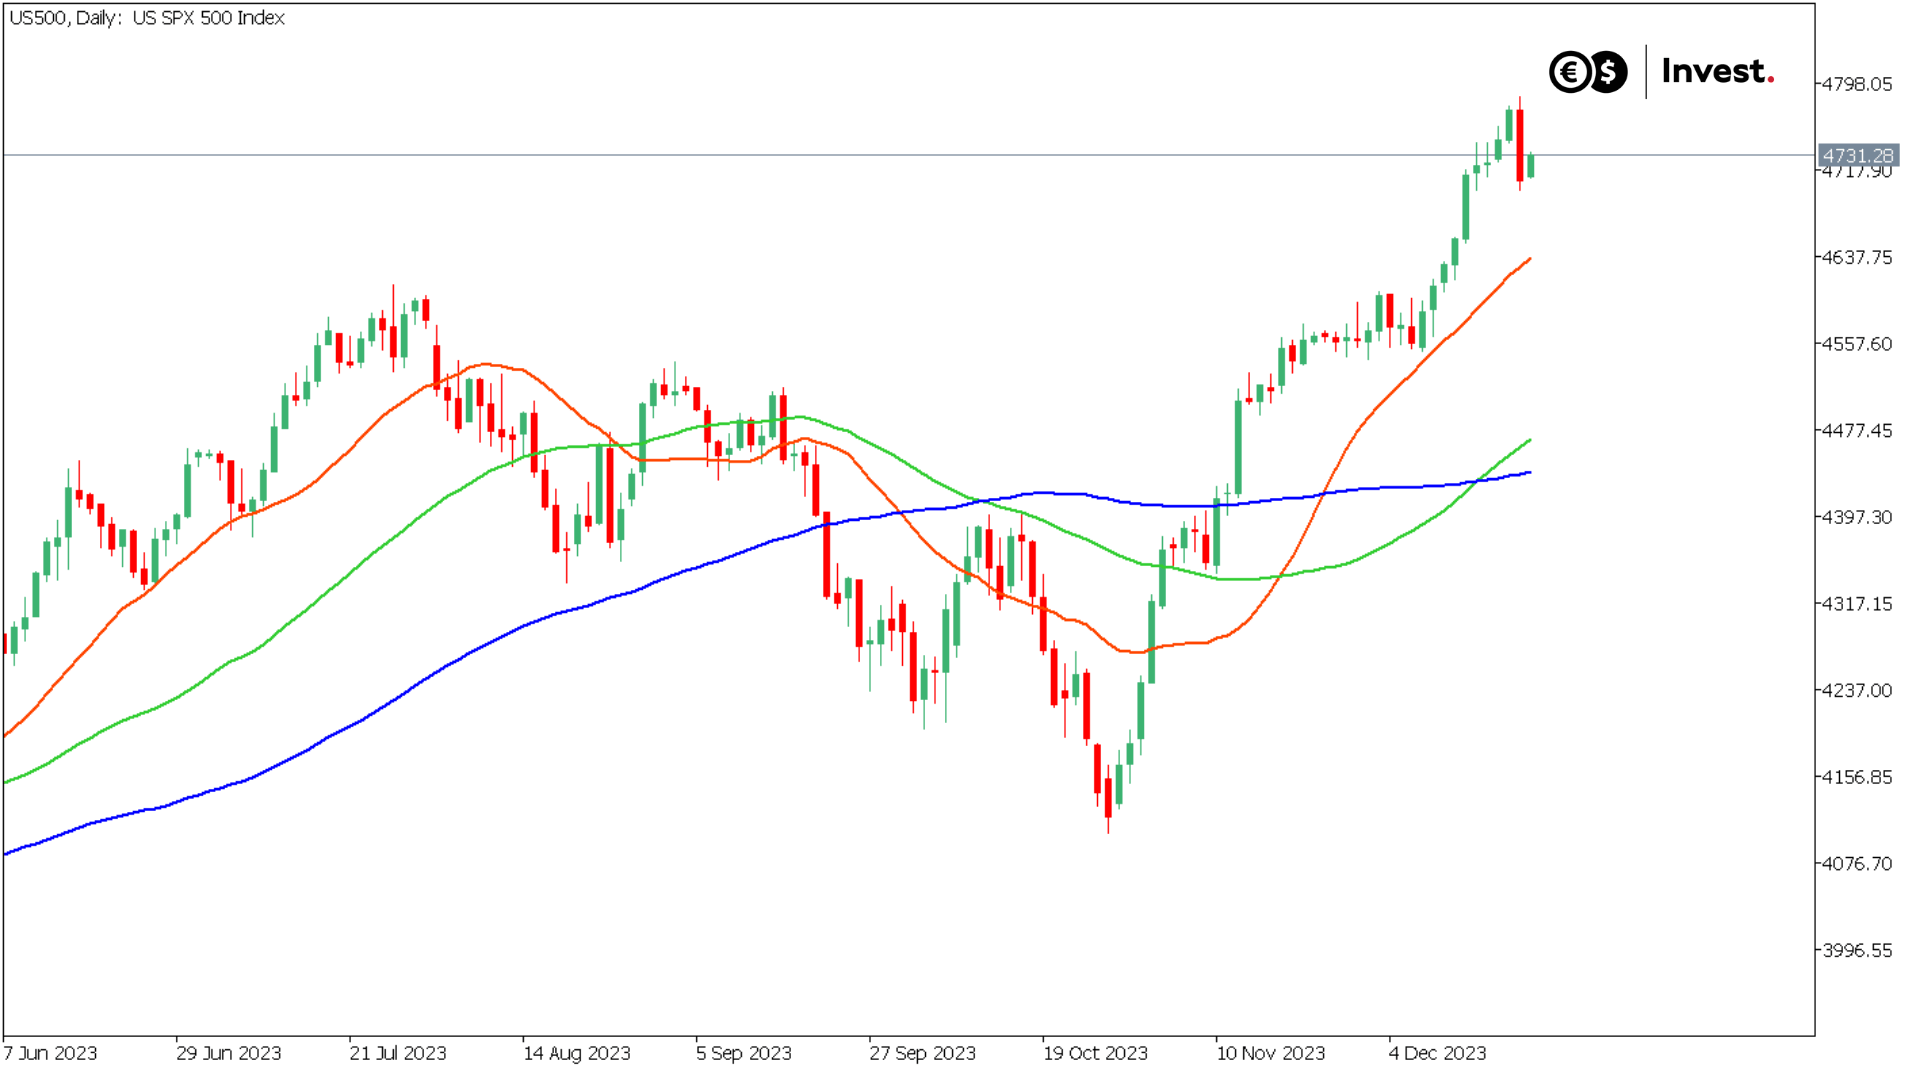Click the 5 Sep 2023 date label
Viewport: 1920px width, 1080px height.
744,1053
